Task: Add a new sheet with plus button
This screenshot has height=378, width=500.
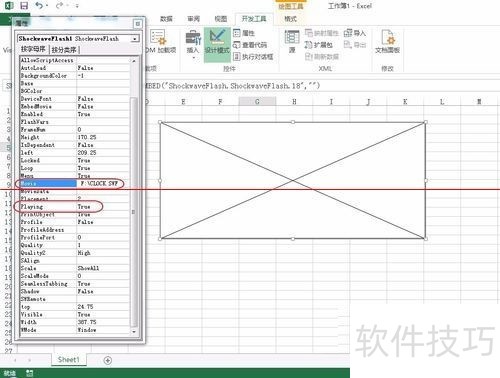Action: (x=108, y=360)
